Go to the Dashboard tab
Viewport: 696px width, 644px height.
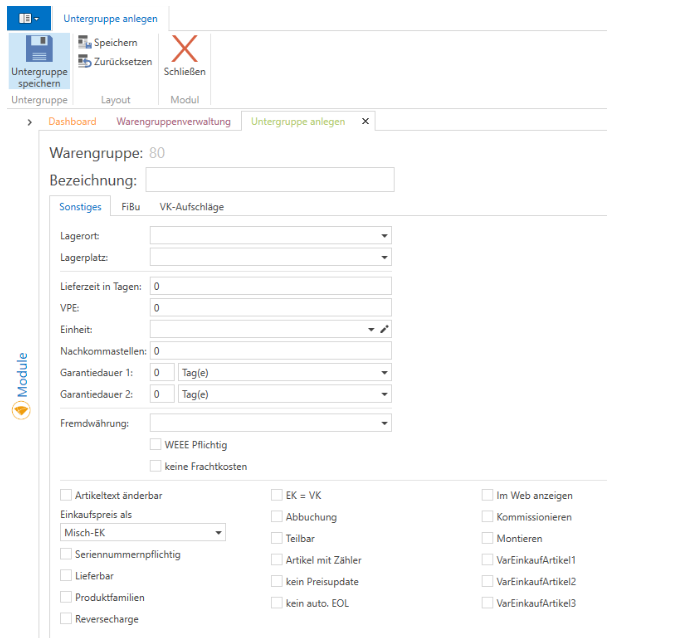tap(72, 122)
